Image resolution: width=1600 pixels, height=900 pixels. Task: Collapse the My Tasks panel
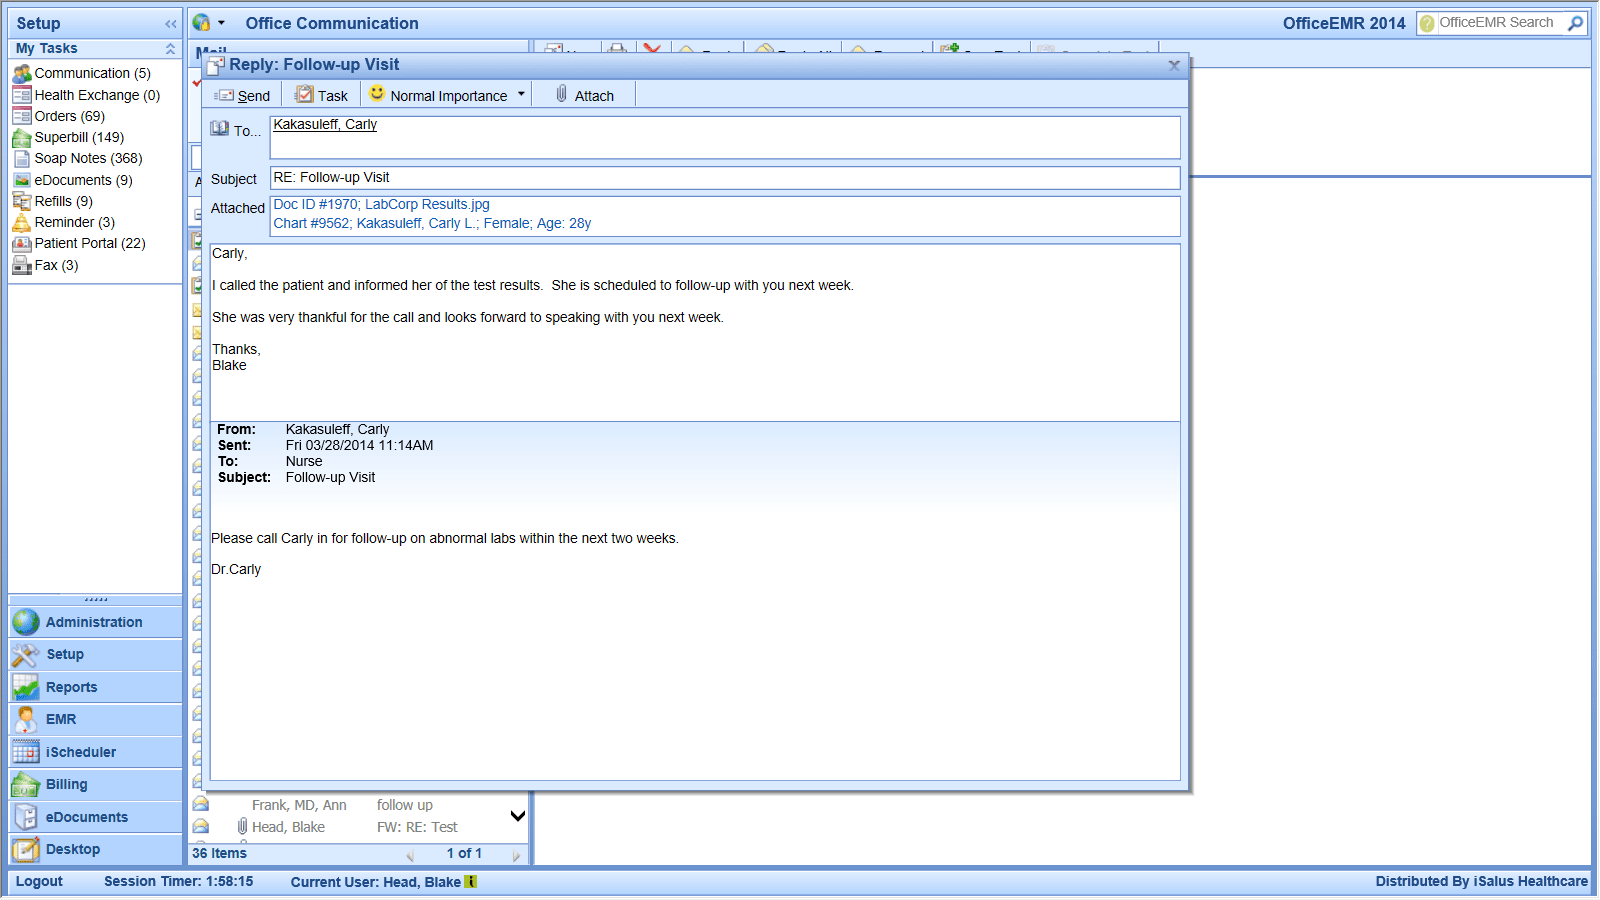[x=170, y=49]
